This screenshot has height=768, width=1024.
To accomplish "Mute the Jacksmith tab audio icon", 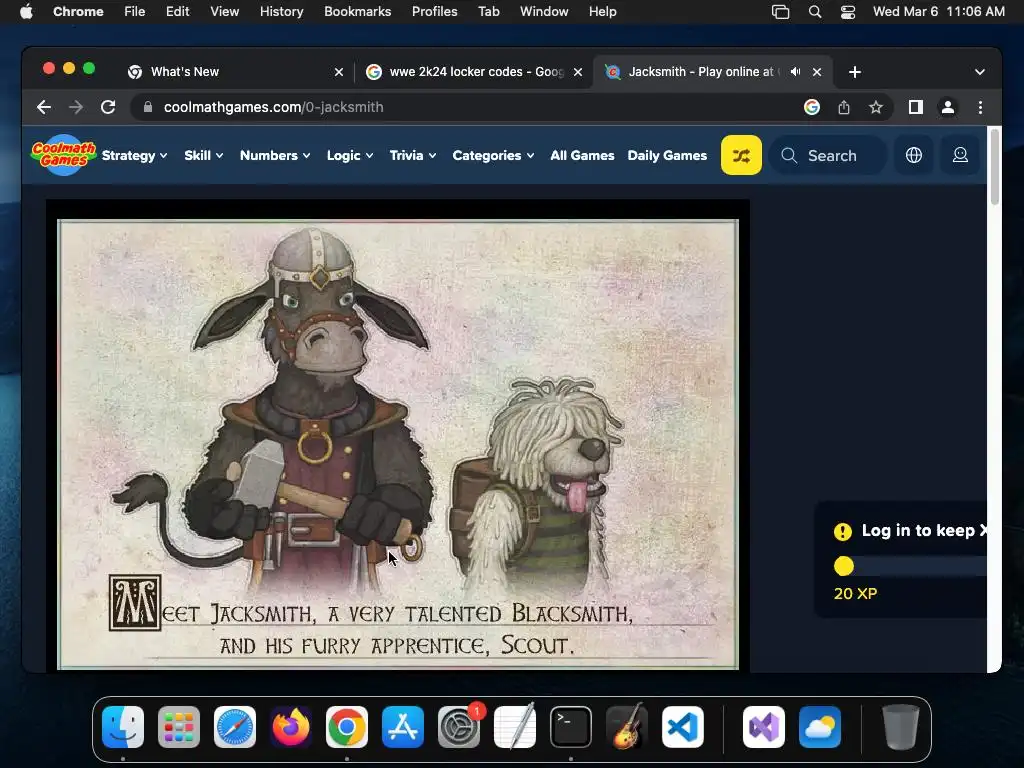I will (795, 72).
